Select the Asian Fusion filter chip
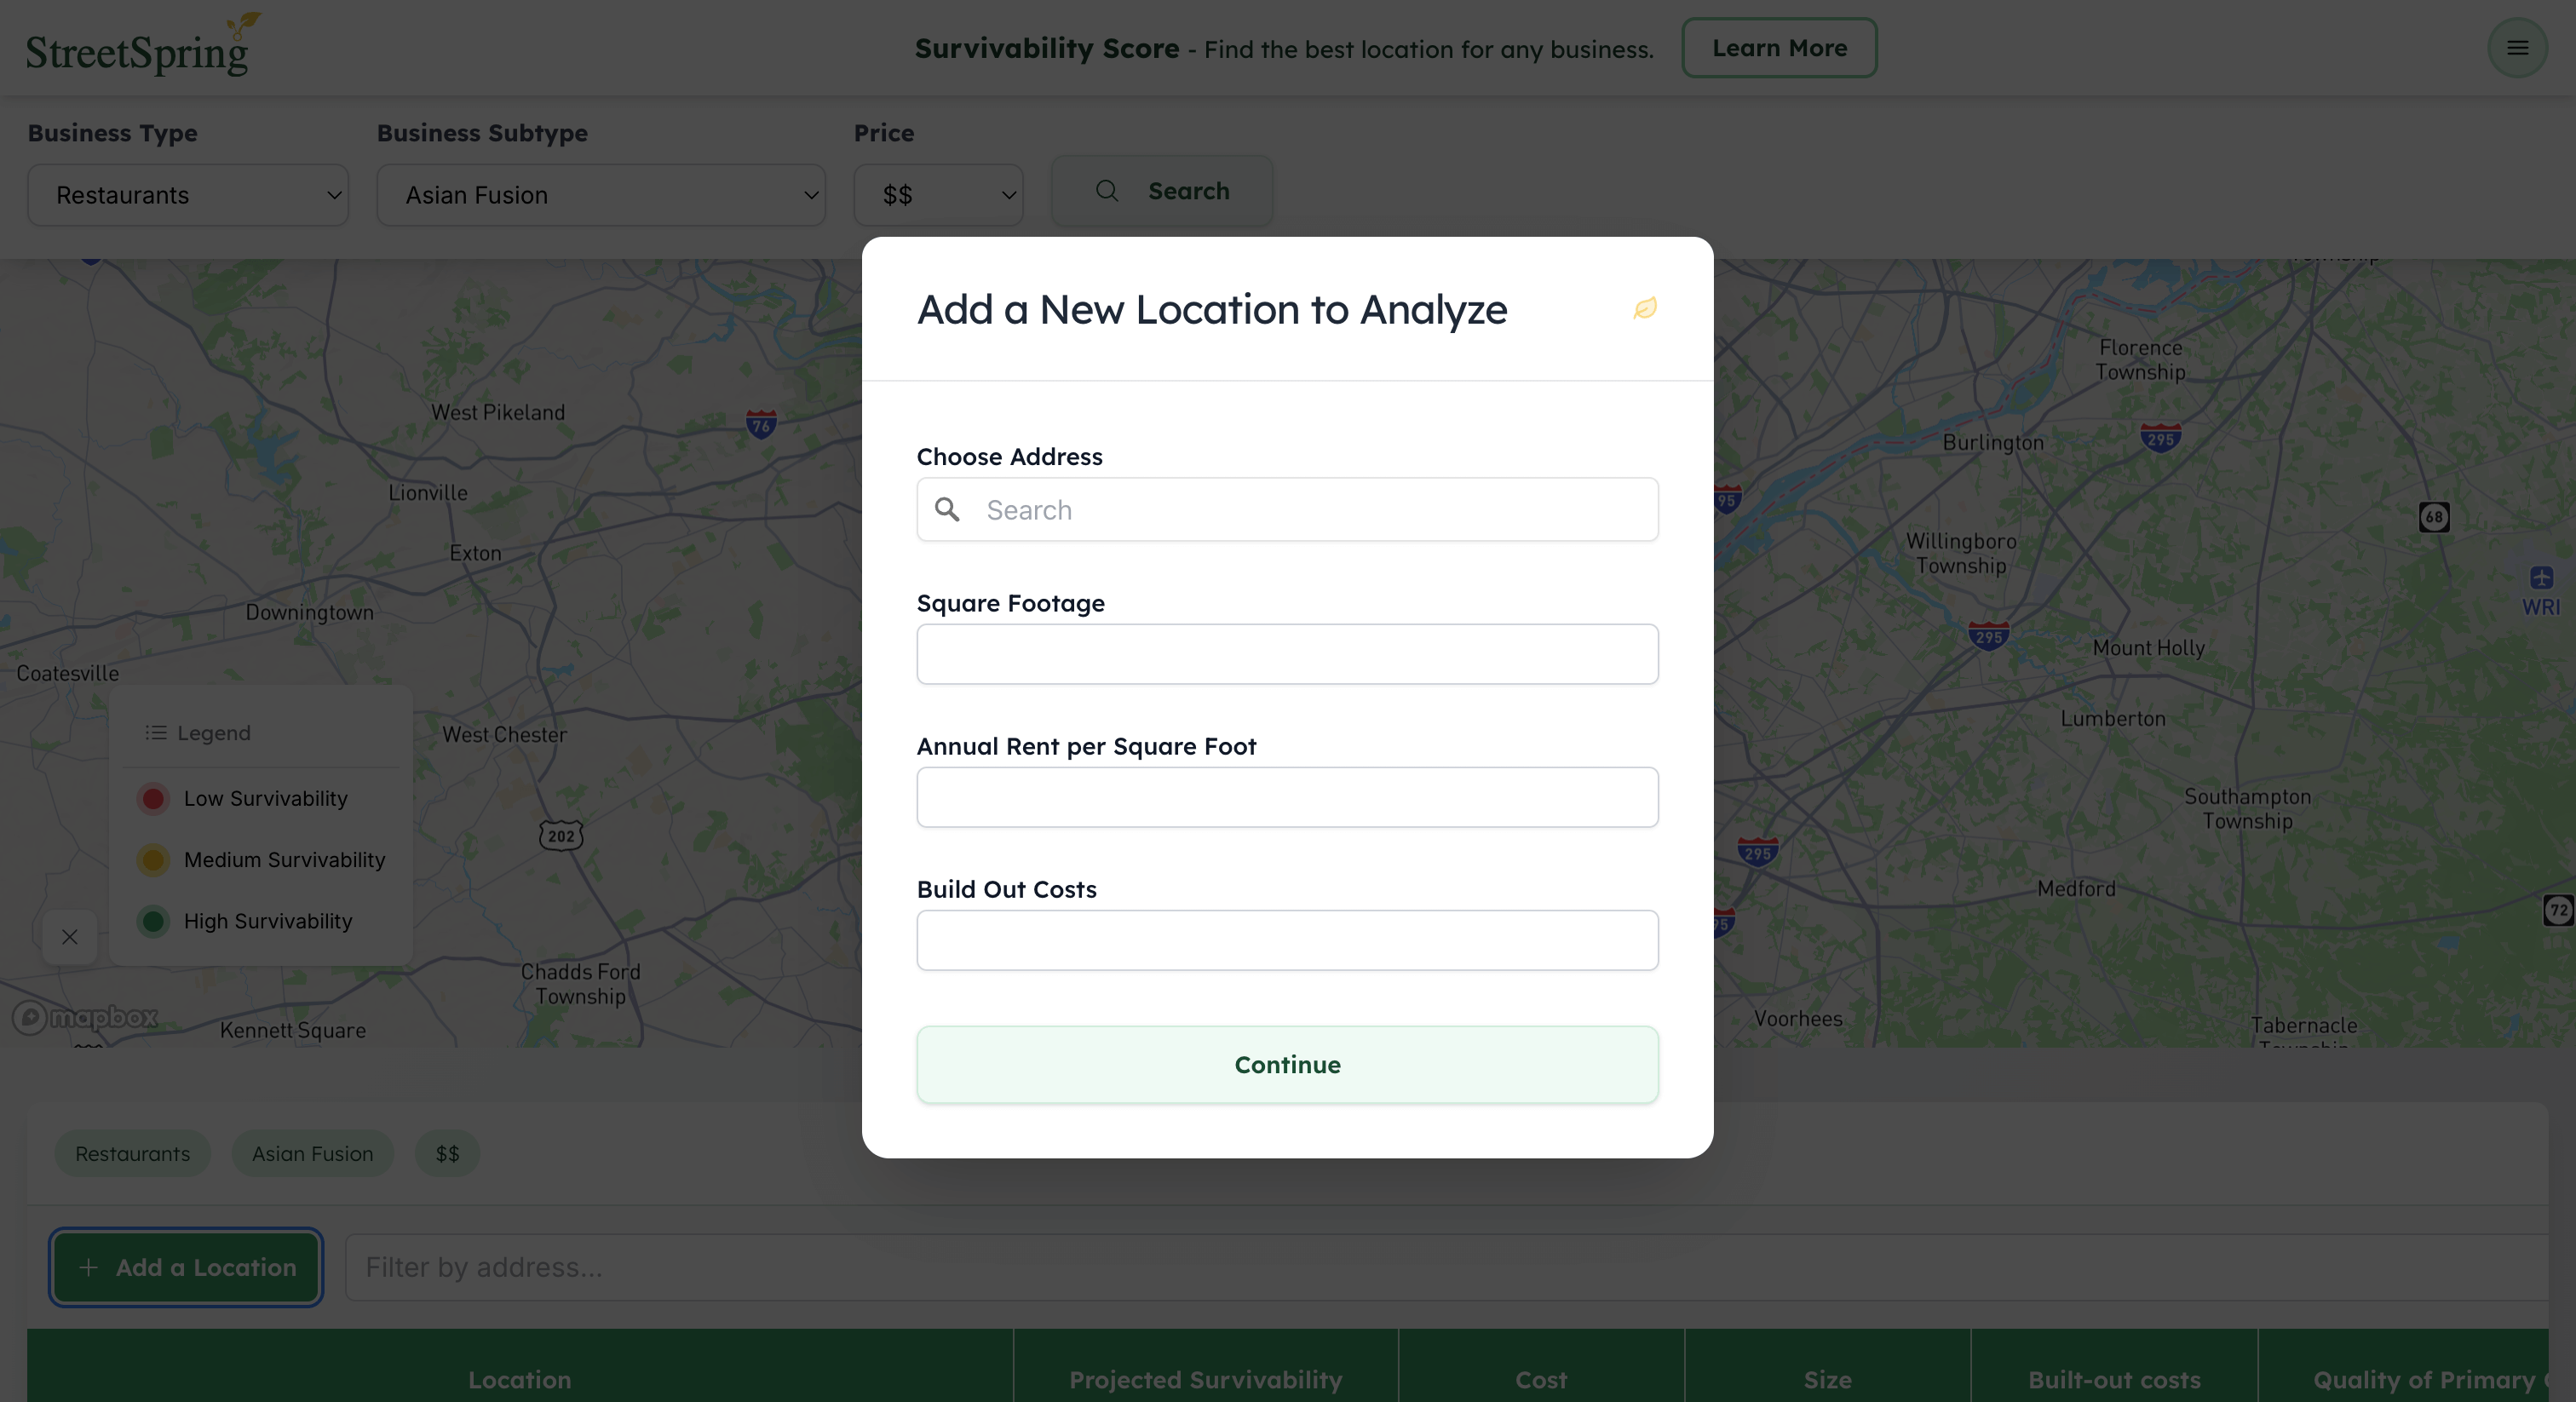2576x1402 pixels. [312, 1153]
